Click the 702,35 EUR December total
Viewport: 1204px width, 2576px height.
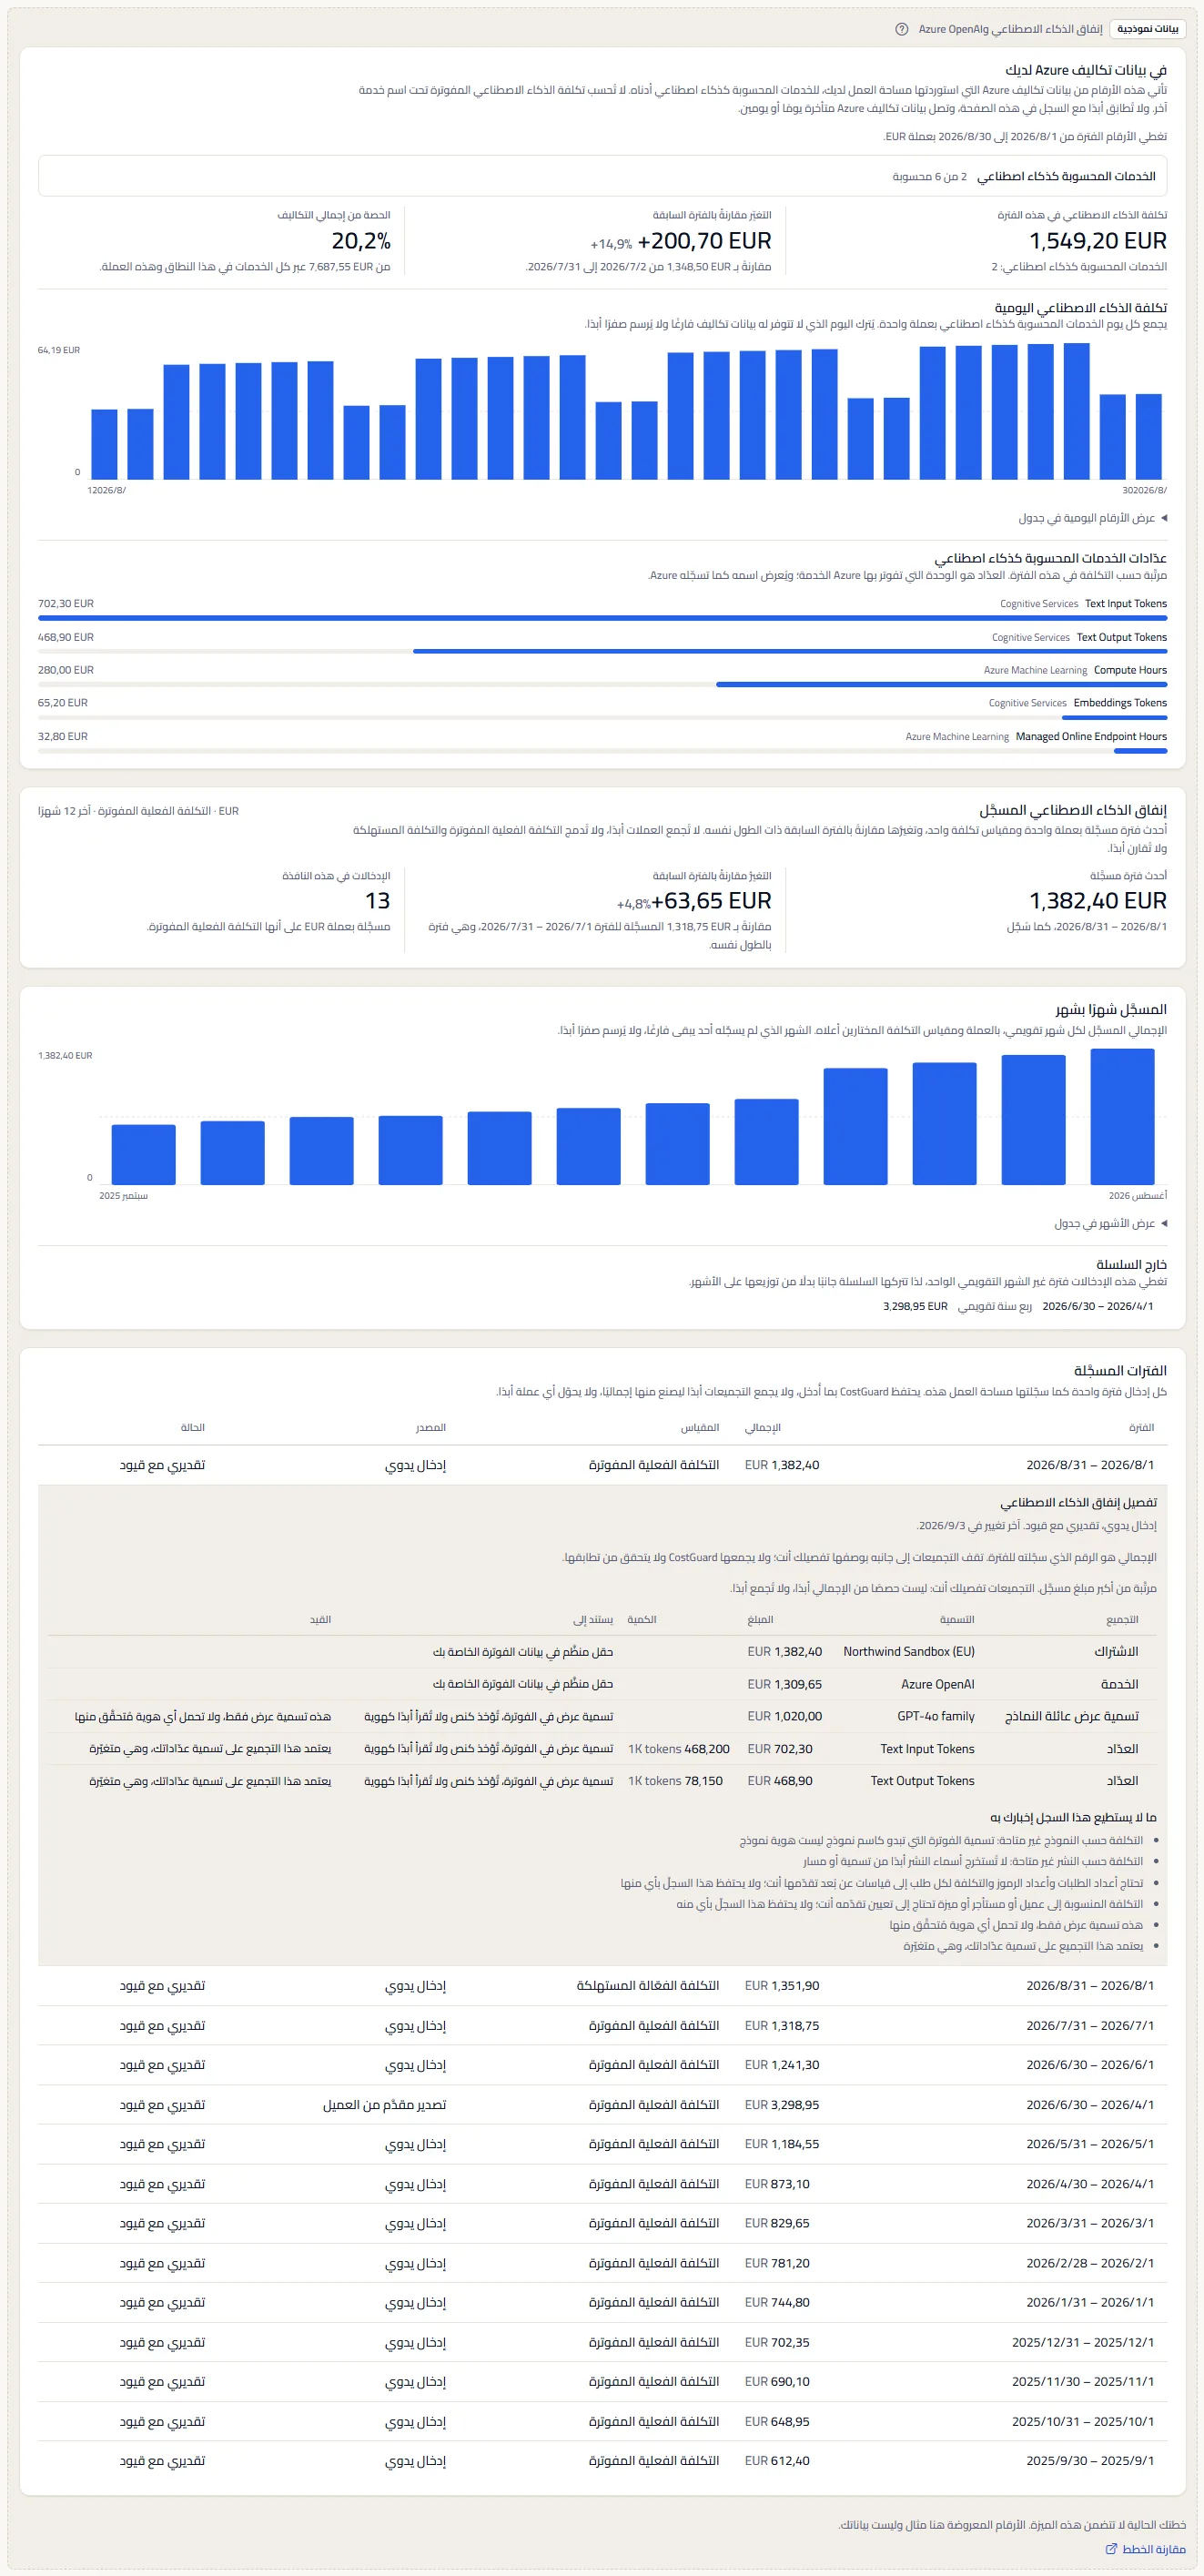point(777,2342)
